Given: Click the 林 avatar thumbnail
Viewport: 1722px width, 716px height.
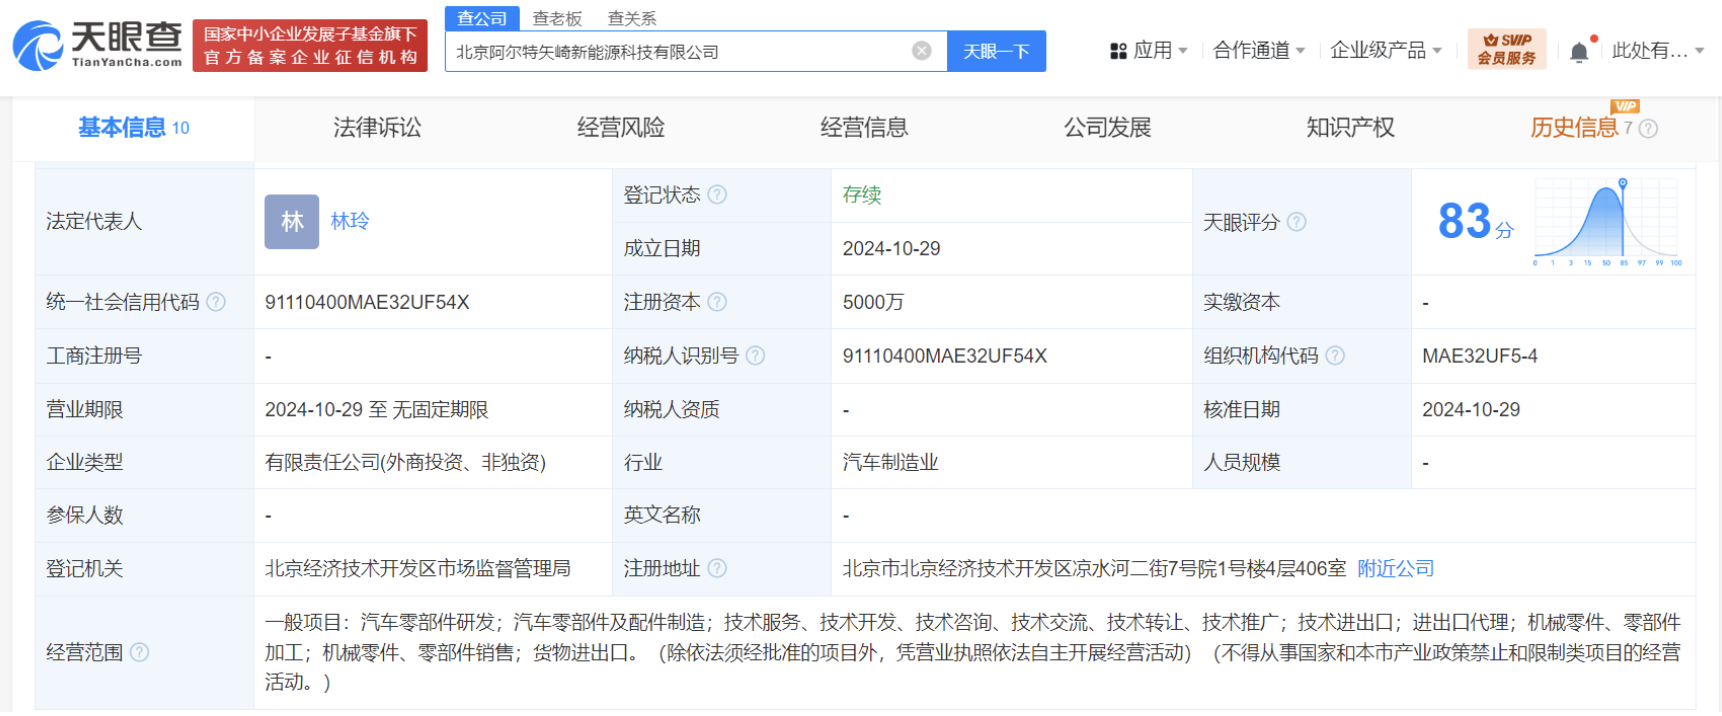Looking at the screenshot, I should click(291, 221).
